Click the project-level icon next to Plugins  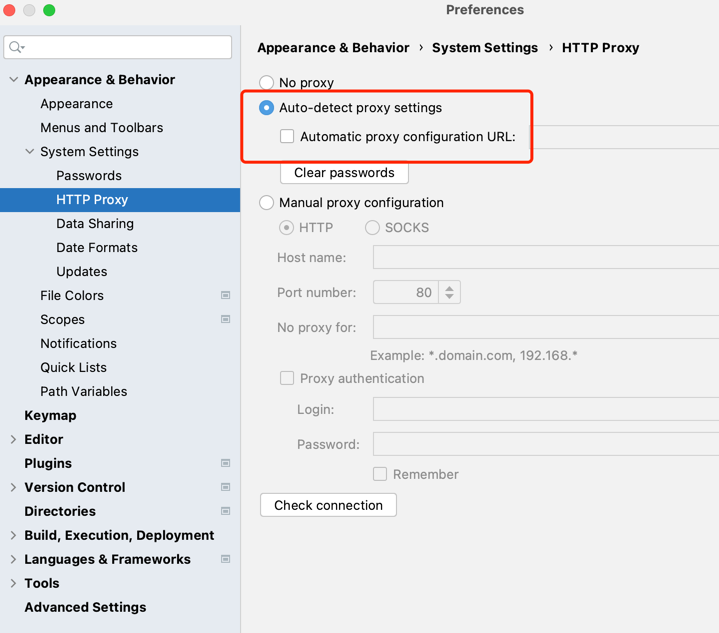tap(225, 463)
